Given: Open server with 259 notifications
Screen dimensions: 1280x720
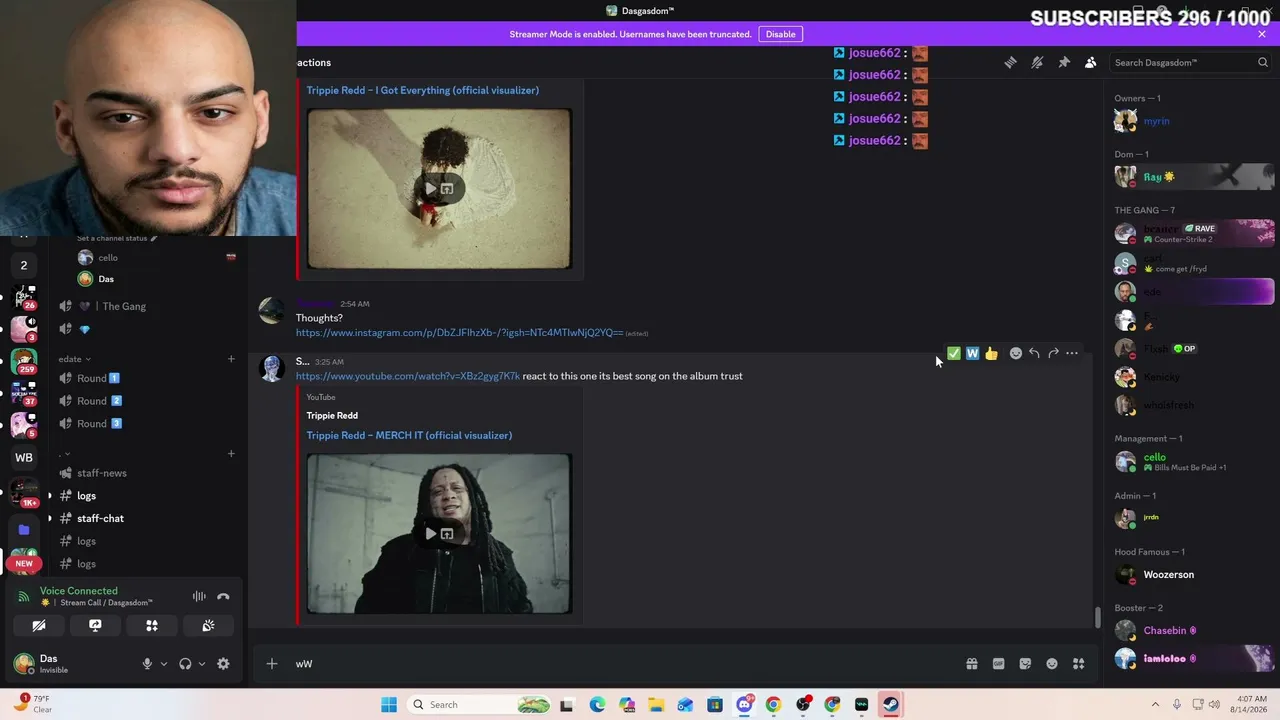Looking at the screenshot, I should pos(24,359).
